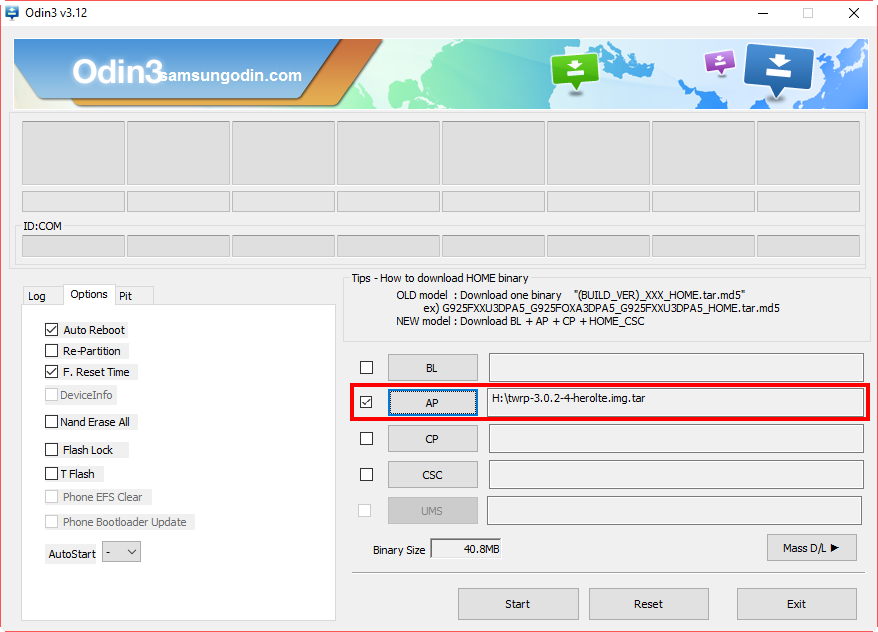
Task: Enable the Re-Partition option
Action: 52,351
